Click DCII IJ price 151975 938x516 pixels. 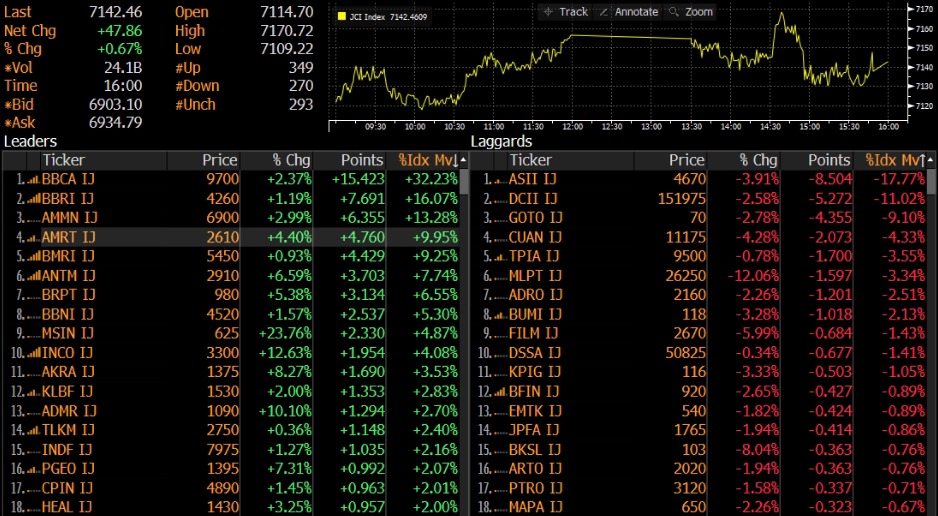click(682, 199)
